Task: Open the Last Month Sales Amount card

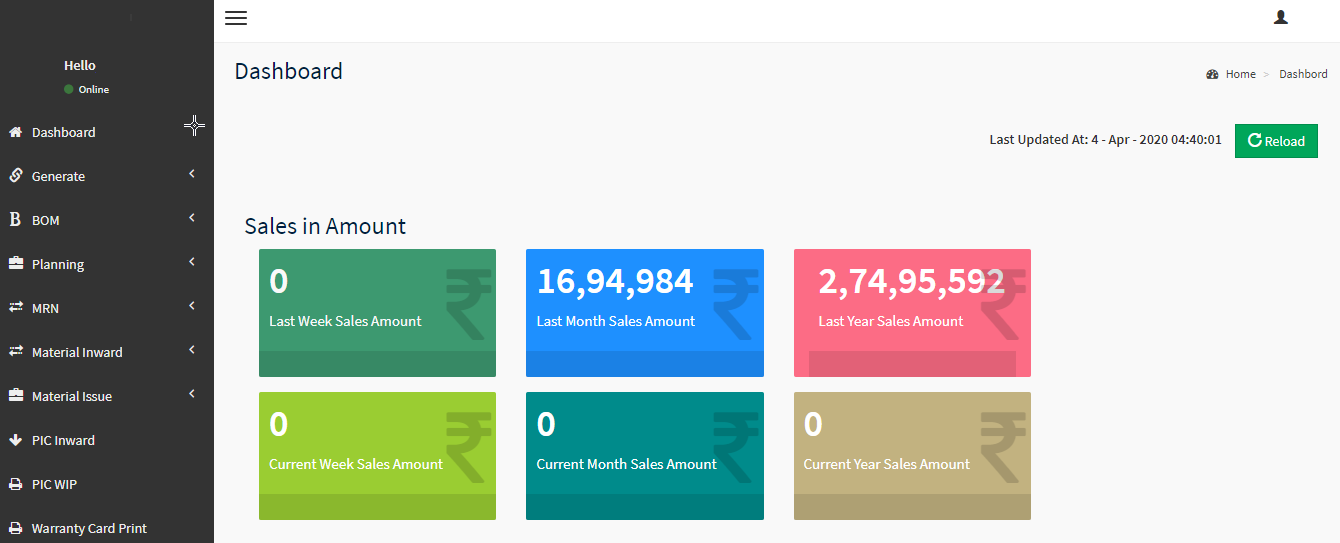Action: pyautogui.click(x=644, y=312)
